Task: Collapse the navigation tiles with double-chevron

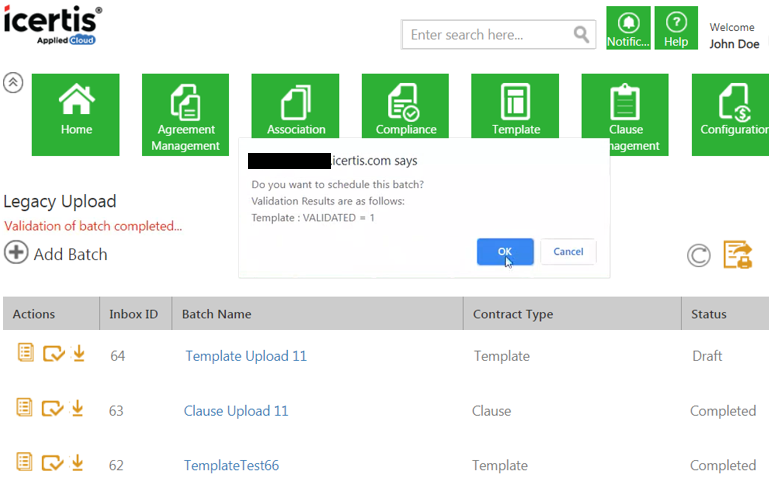Action: click(13, 82)
